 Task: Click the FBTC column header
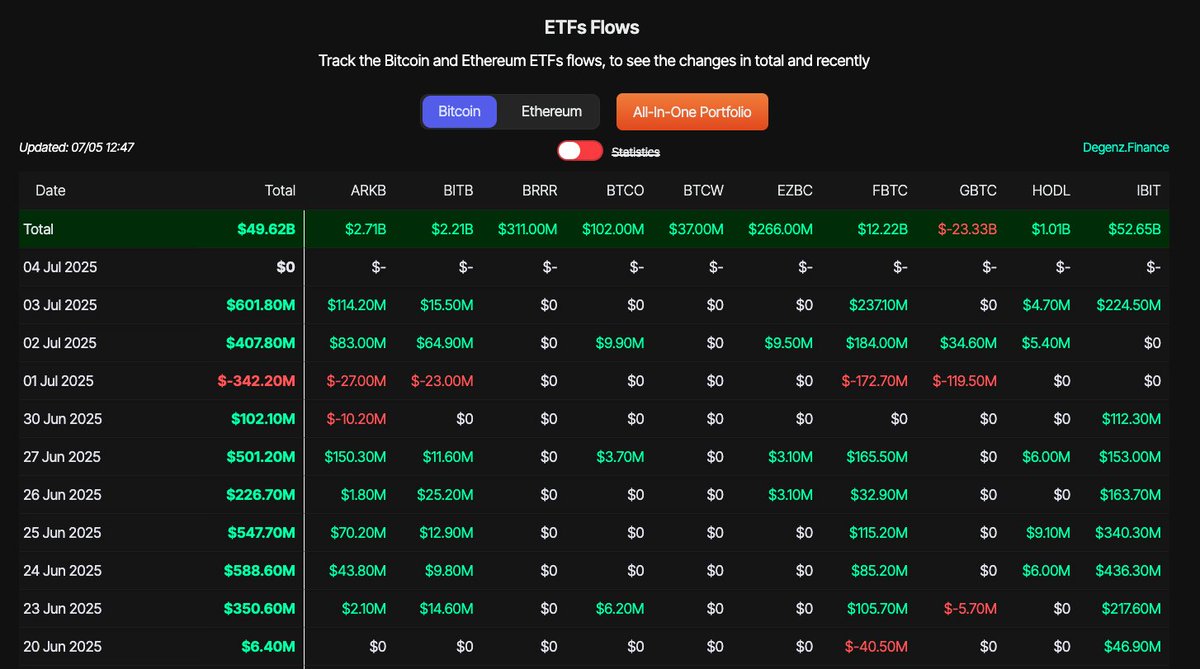coord(890,190)
